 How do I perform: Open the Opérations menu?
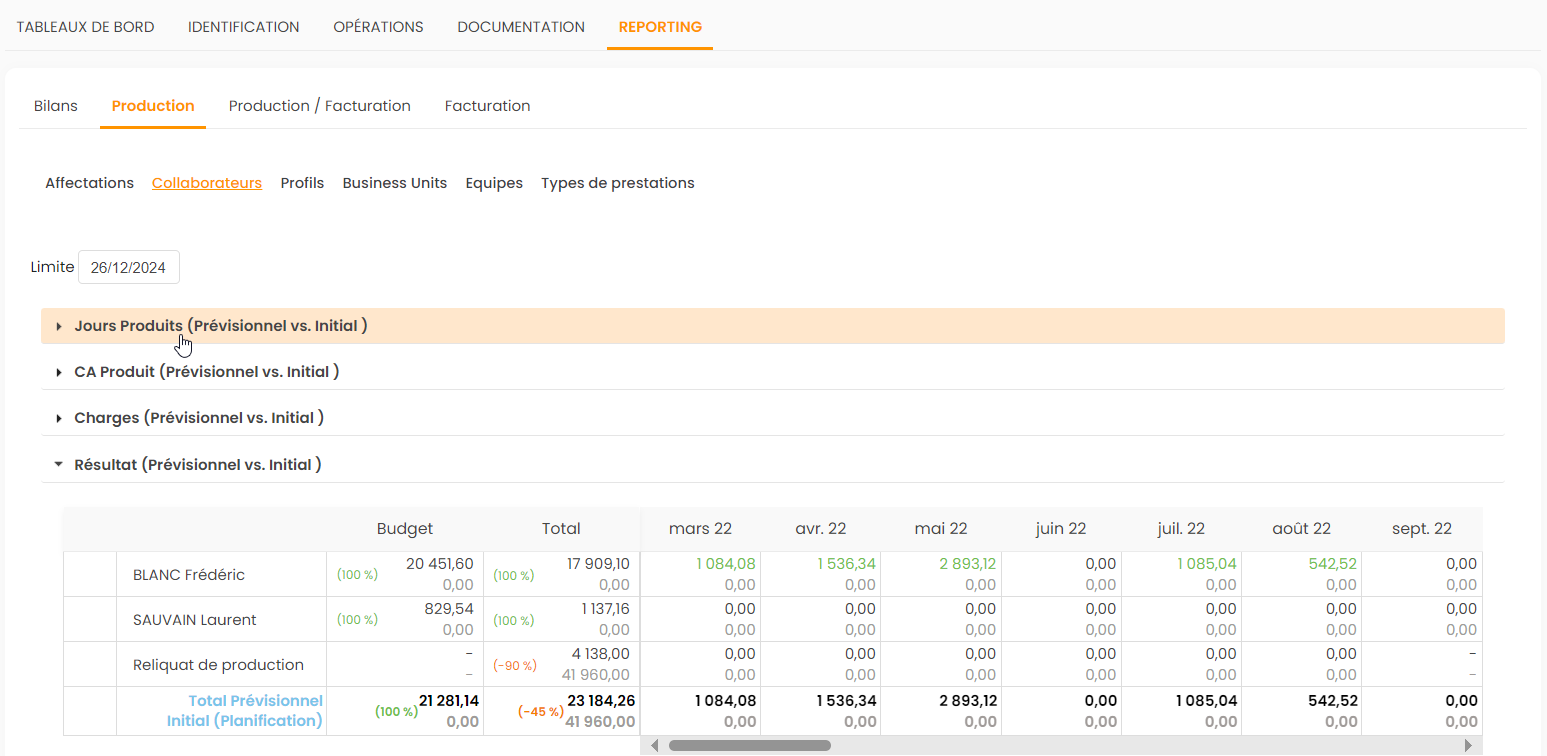[378, 27]
